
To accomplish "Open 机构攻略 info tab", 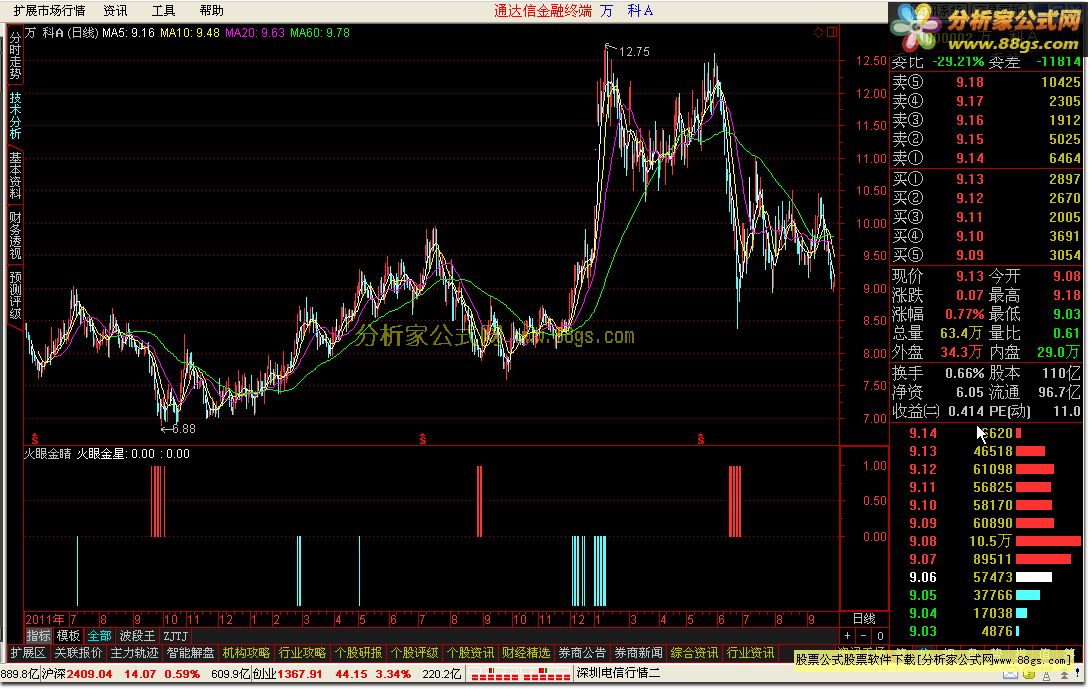I will pos(246,653).
